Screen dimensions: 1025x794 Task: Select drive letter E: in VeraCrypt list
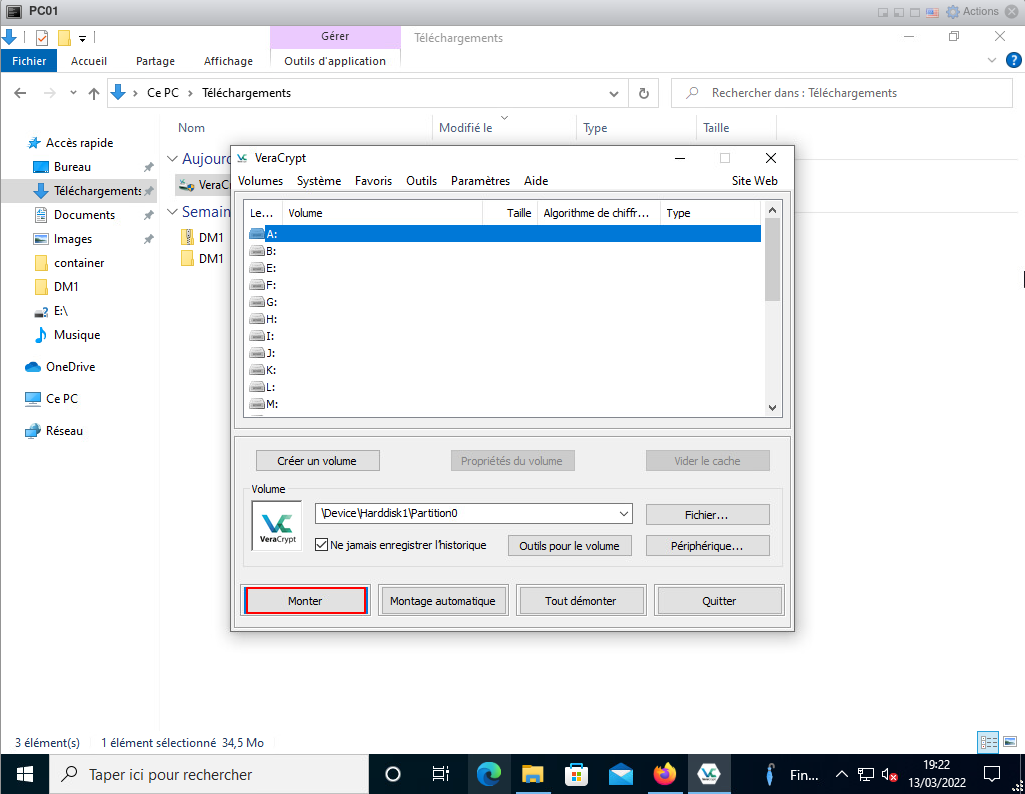tap(271, 268)
